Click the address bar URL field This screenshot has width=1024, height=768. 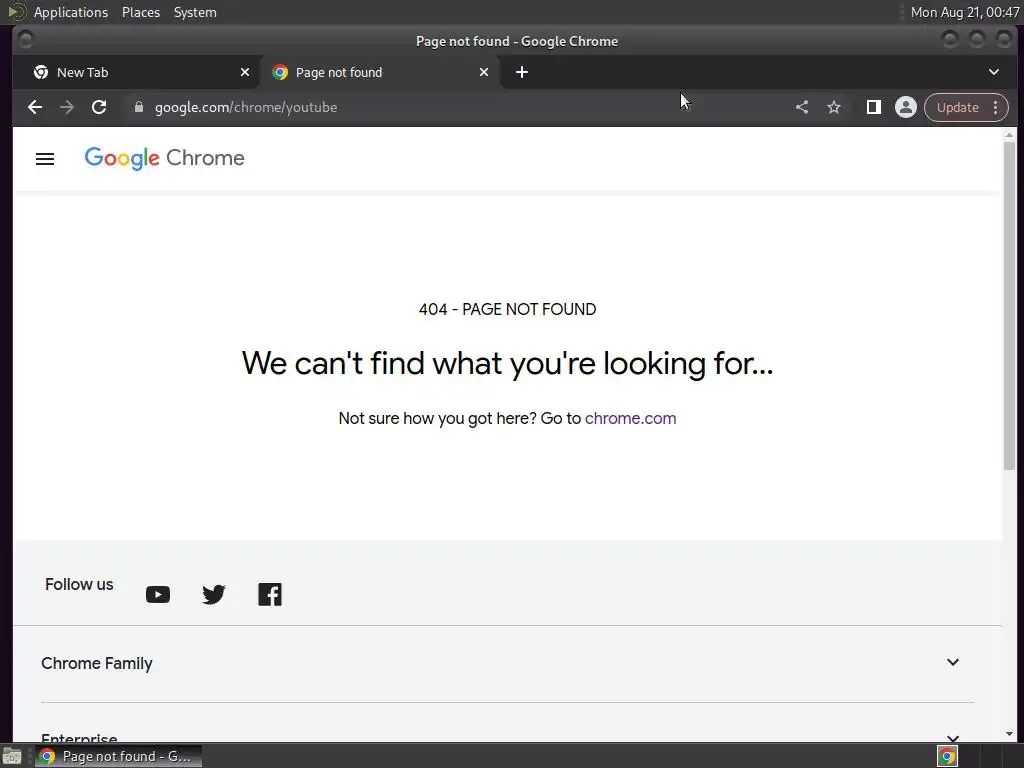click(x=457, y=107)
